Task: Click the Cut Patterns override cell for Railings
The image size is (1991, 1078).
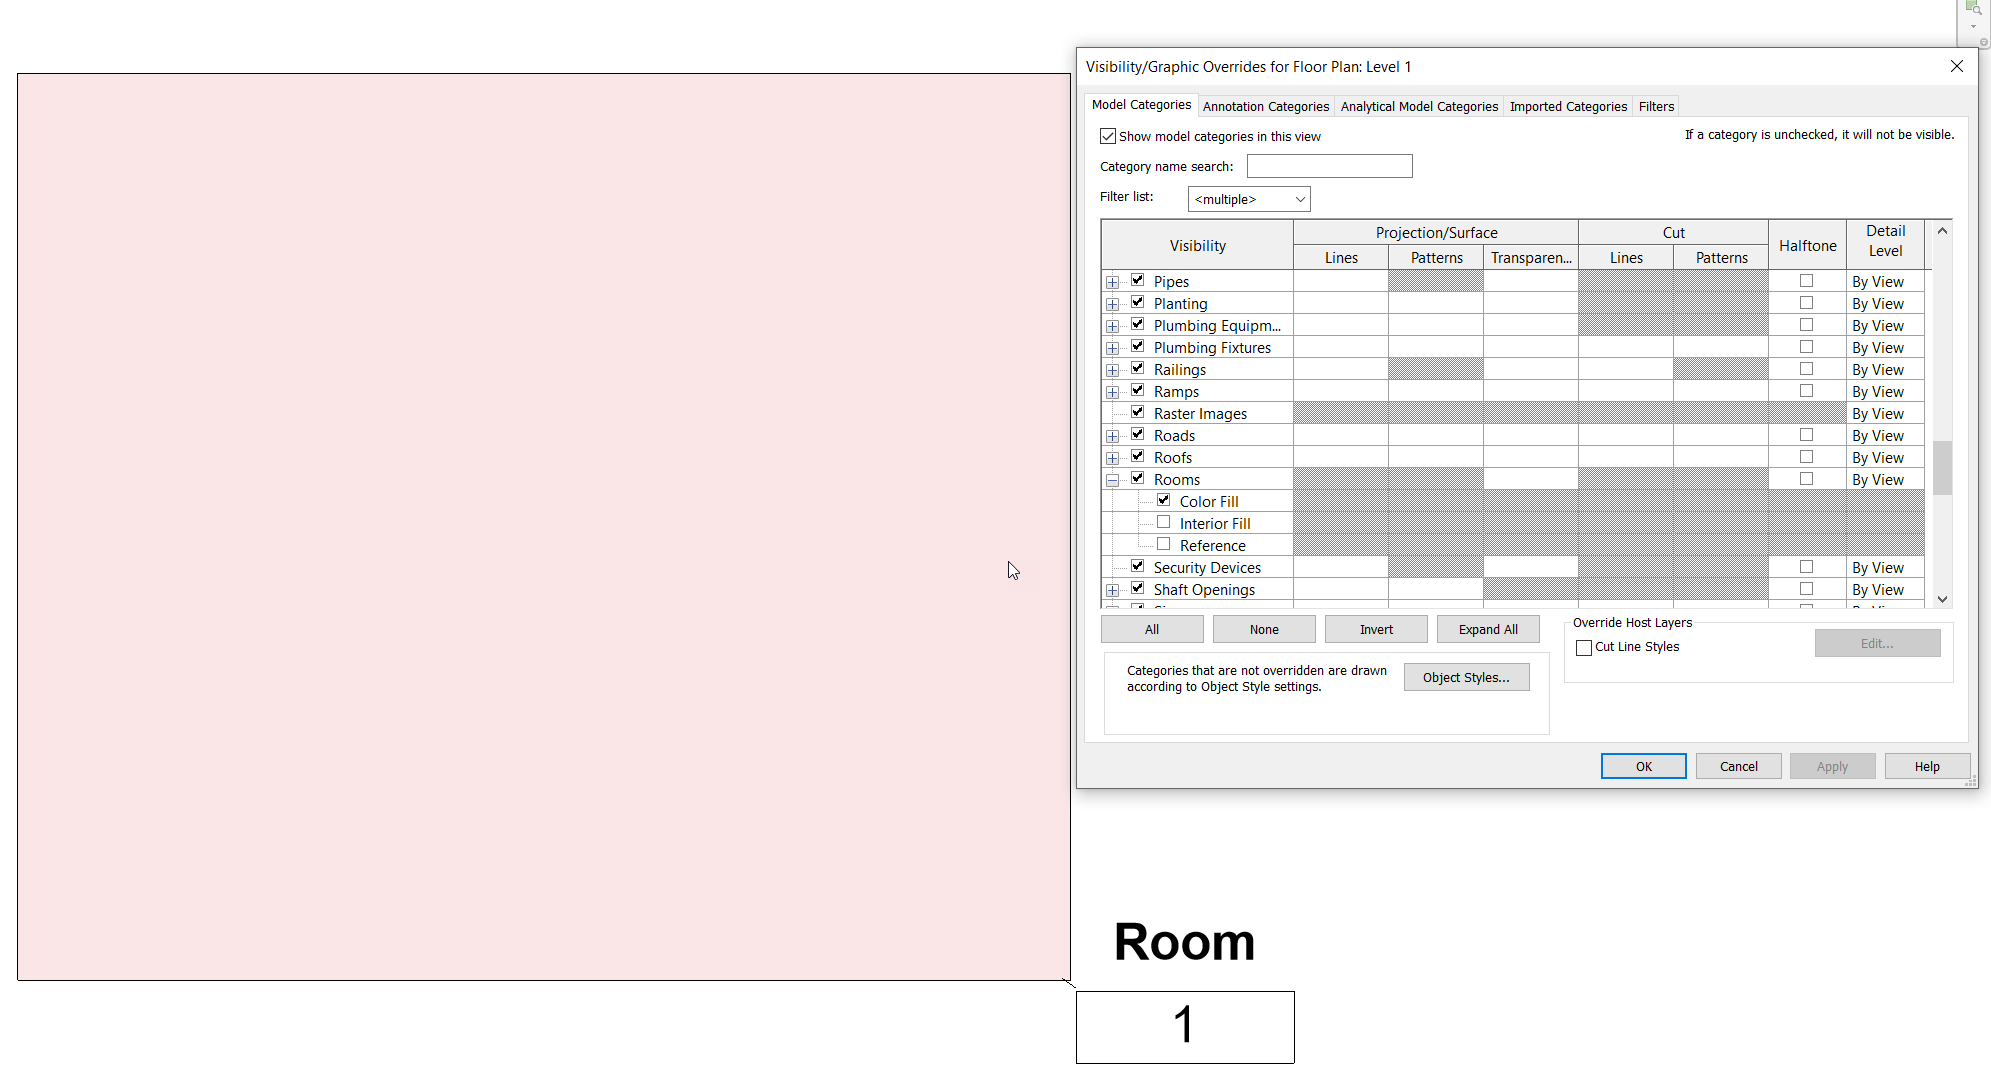Action: point(1720,368)
